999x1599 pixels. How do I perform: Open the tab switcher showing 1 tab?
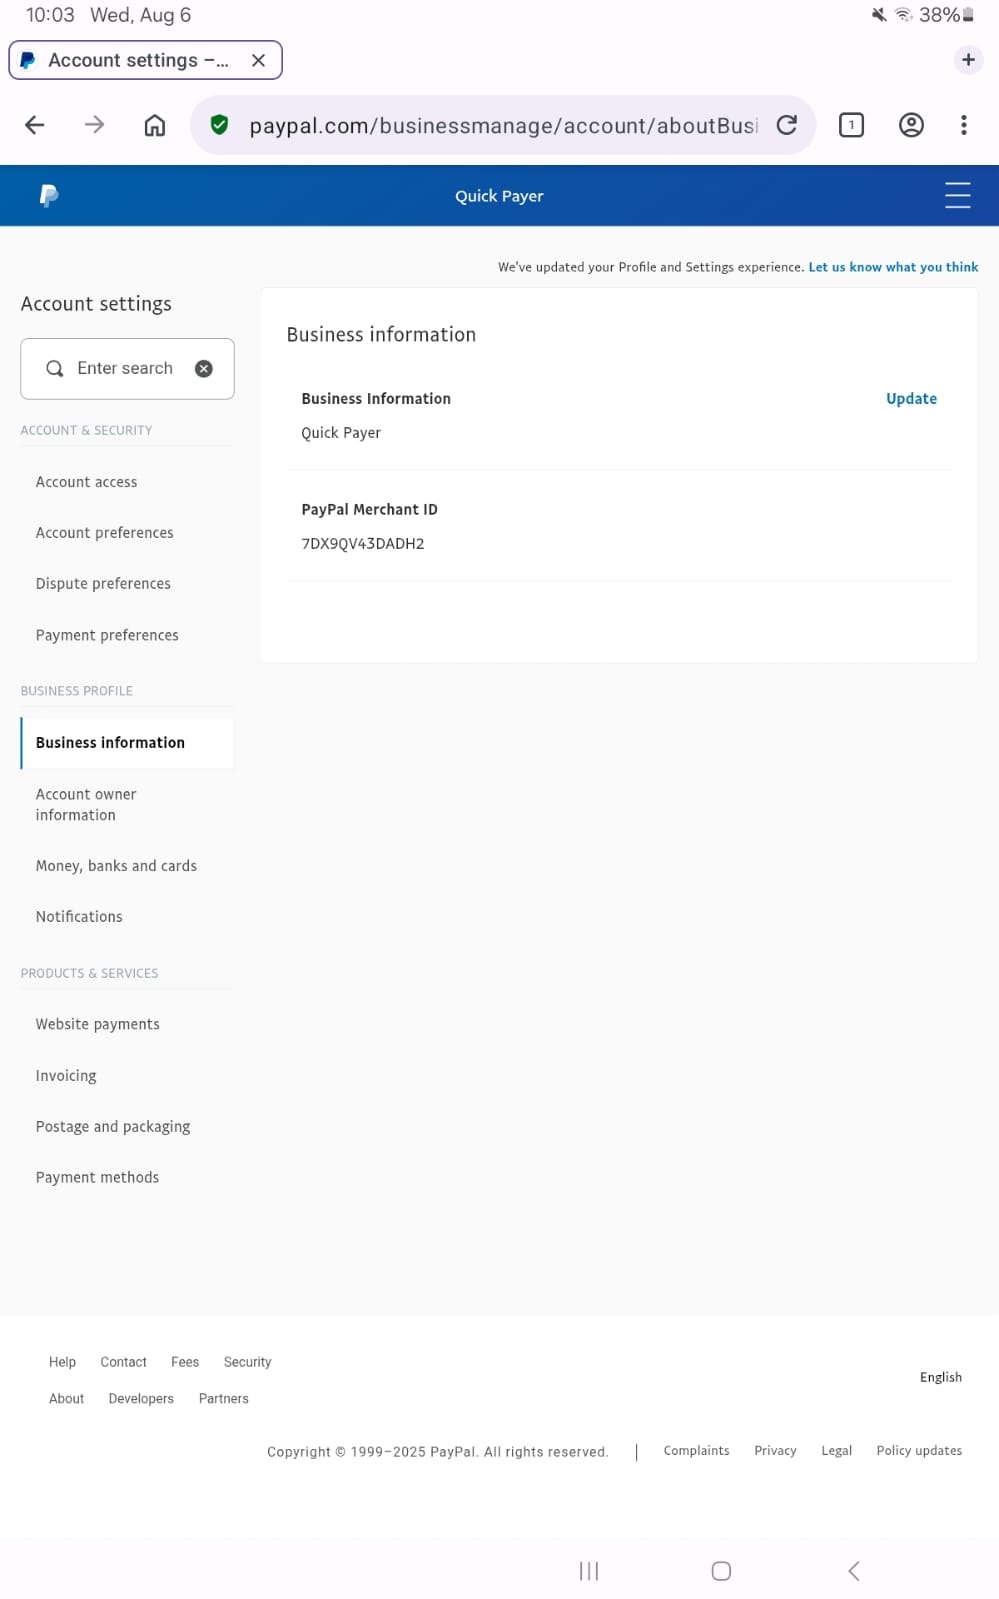[851, 125]
